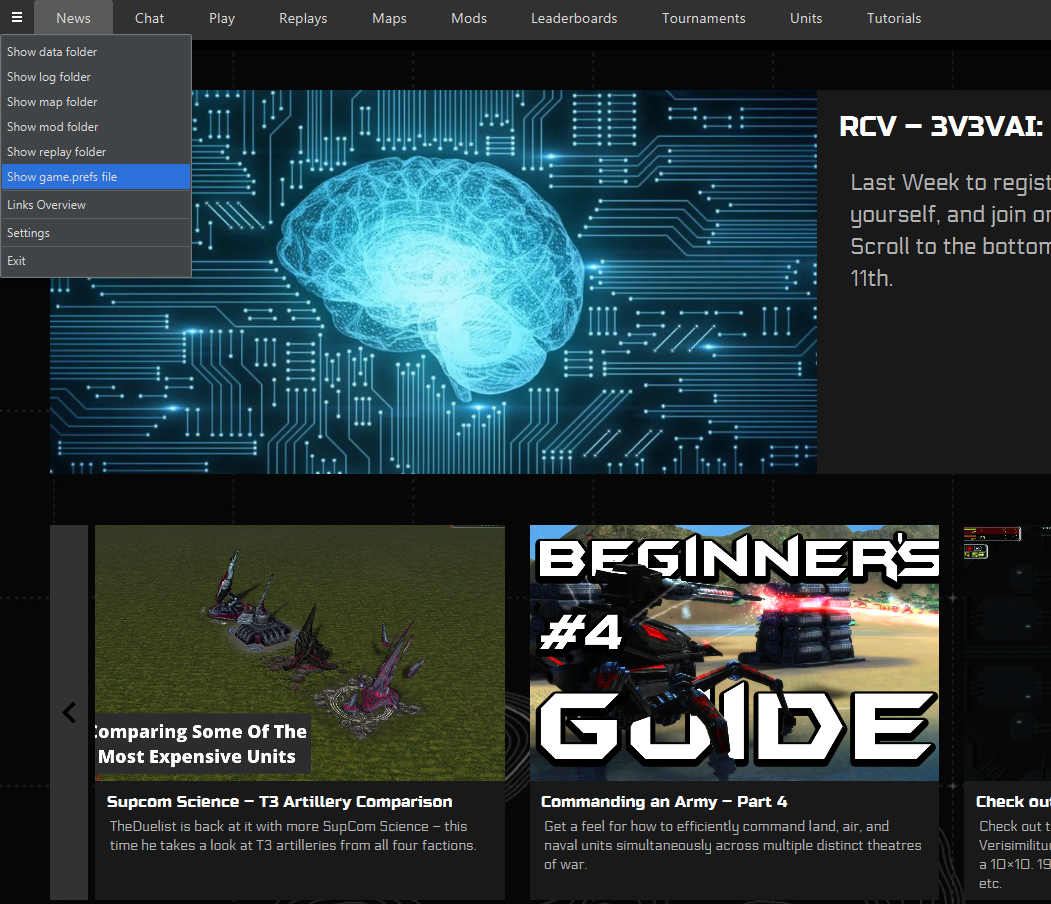The height and width of the screenshot is (904, 1051).
Task: Select Show data folder menu entry
Action: [96, 52]
